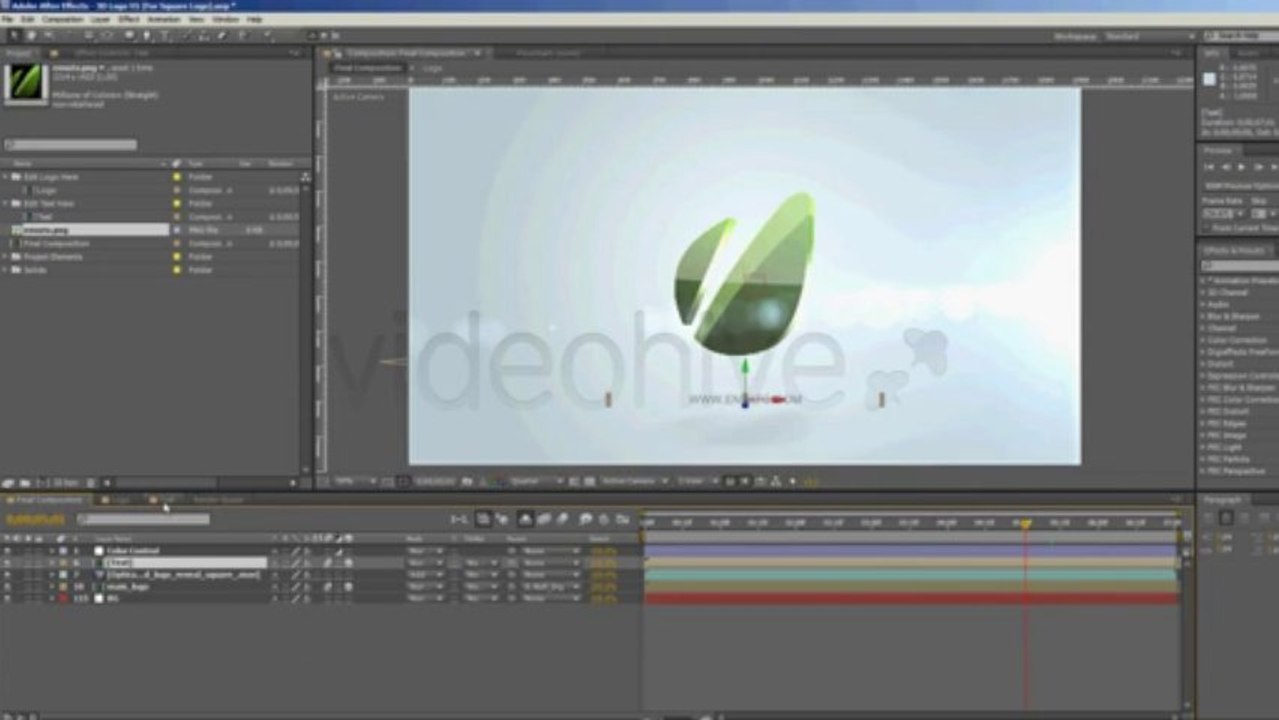Open the Active Camera view dropdown
The height and width of the screenshot is (720, 1279).
[x=636, y=482]
